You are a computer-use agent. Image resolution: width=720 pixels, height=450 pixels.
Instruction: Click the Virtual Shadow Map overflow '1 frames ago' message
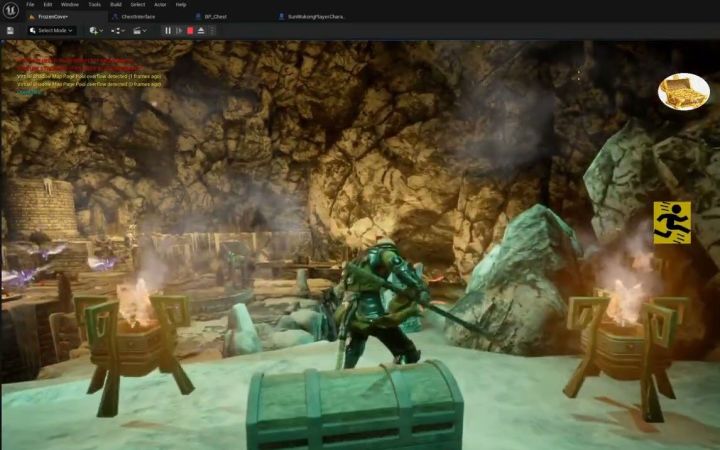(89, 77)
